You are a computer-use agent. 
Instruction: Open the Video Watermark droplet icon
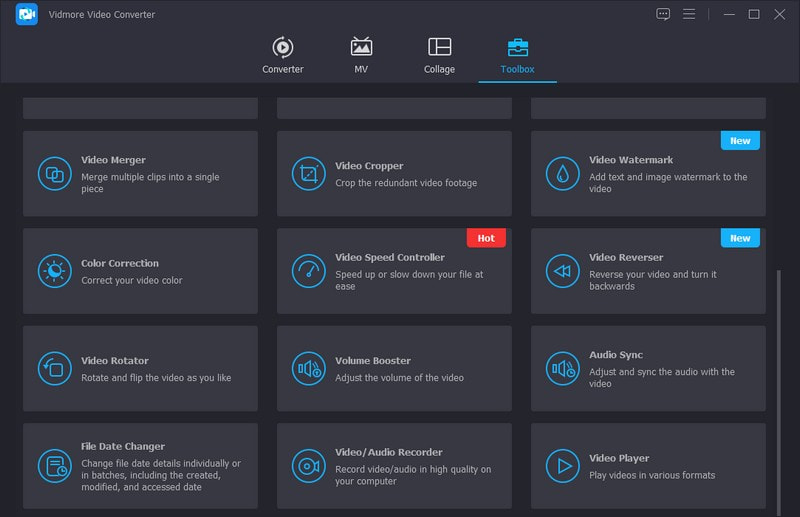[562, 174]
